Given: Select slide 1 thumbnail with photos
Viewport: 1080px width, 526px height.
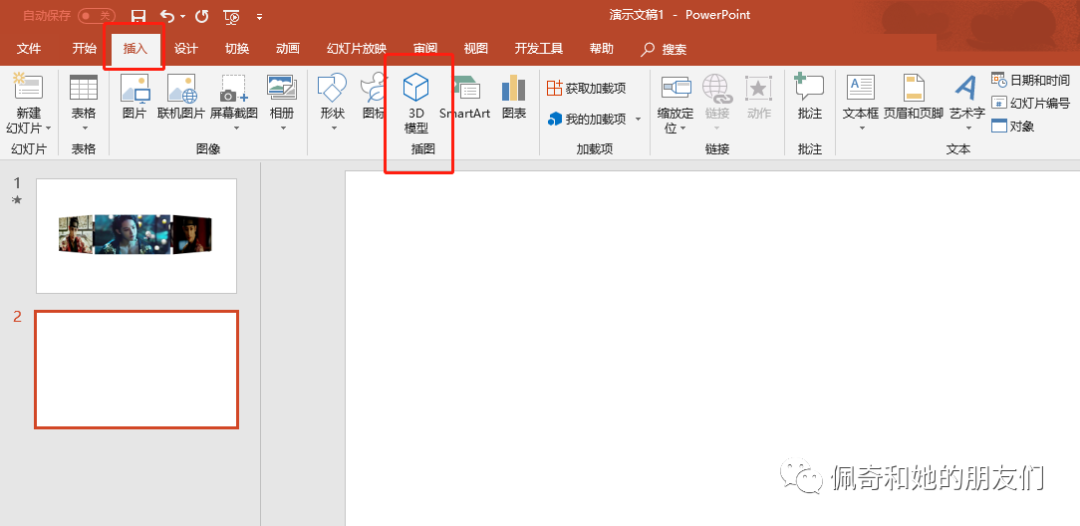Looking at the screenshot, I should click(136, 236).
